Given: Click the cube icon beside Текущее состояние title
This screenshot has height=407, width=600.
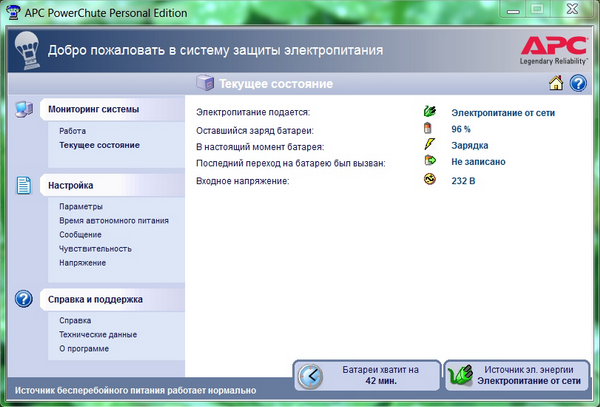Looking at the screenshot, I should tap(205, 82).
